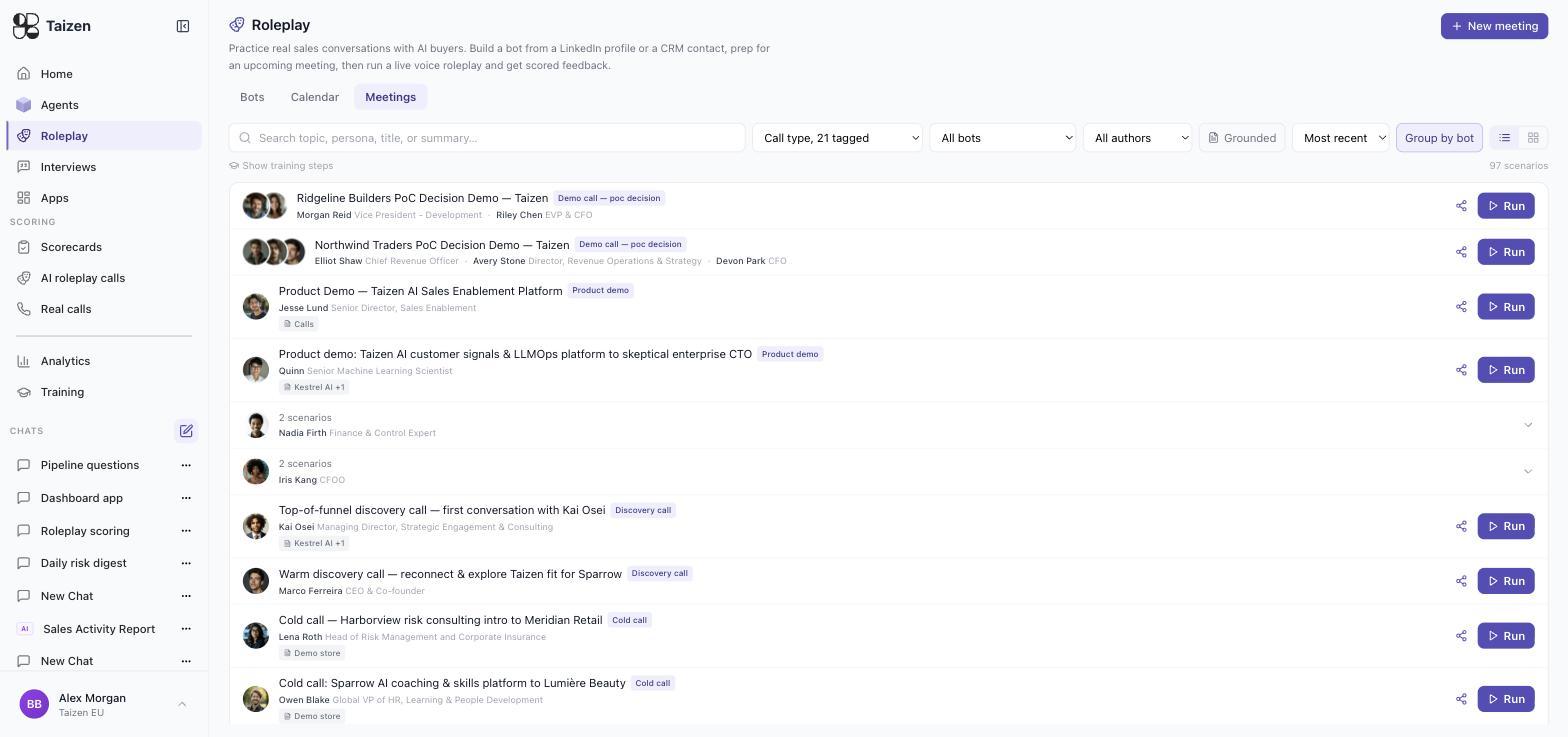Click the Demo store tag under Lena Roth
Viewport: 1568px width, 737px height.
pos(312,653)
